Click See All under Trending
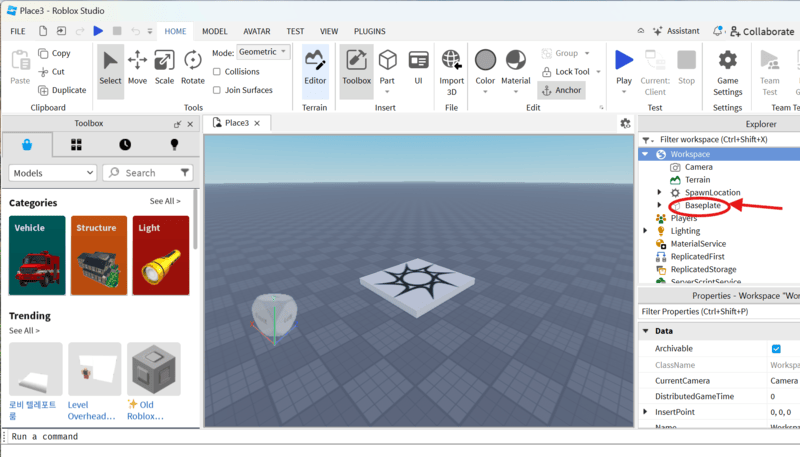 tap(24, 331)
